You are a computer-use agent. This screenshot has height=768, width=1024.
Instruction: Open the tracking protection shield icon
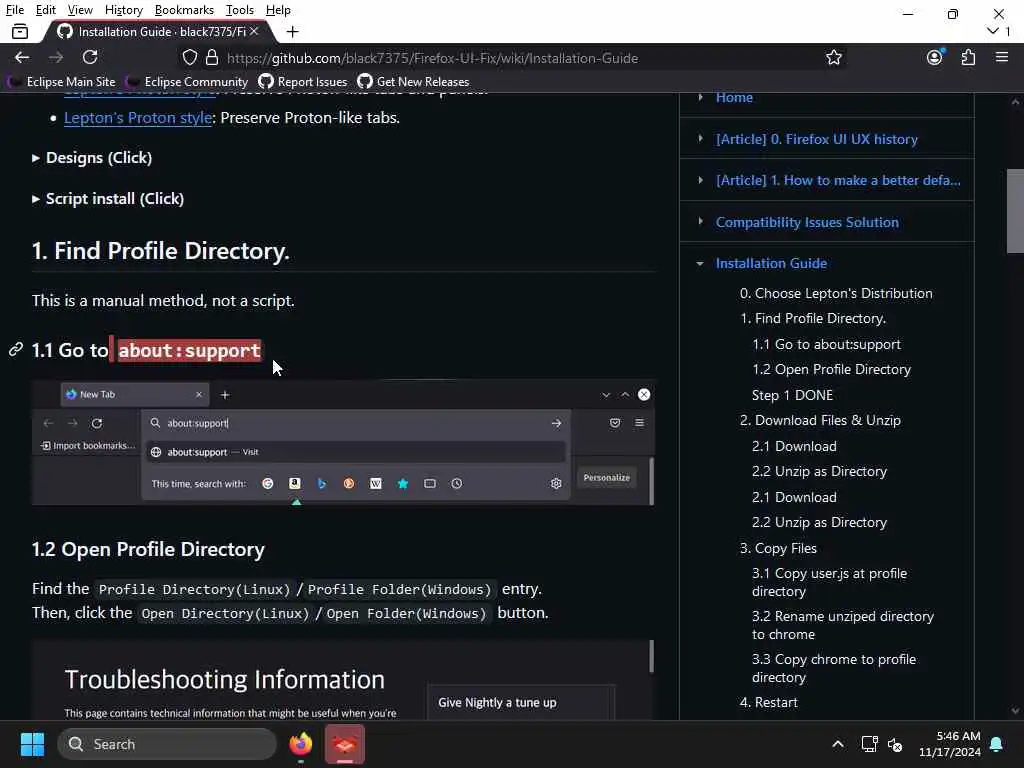click(189, 57)
